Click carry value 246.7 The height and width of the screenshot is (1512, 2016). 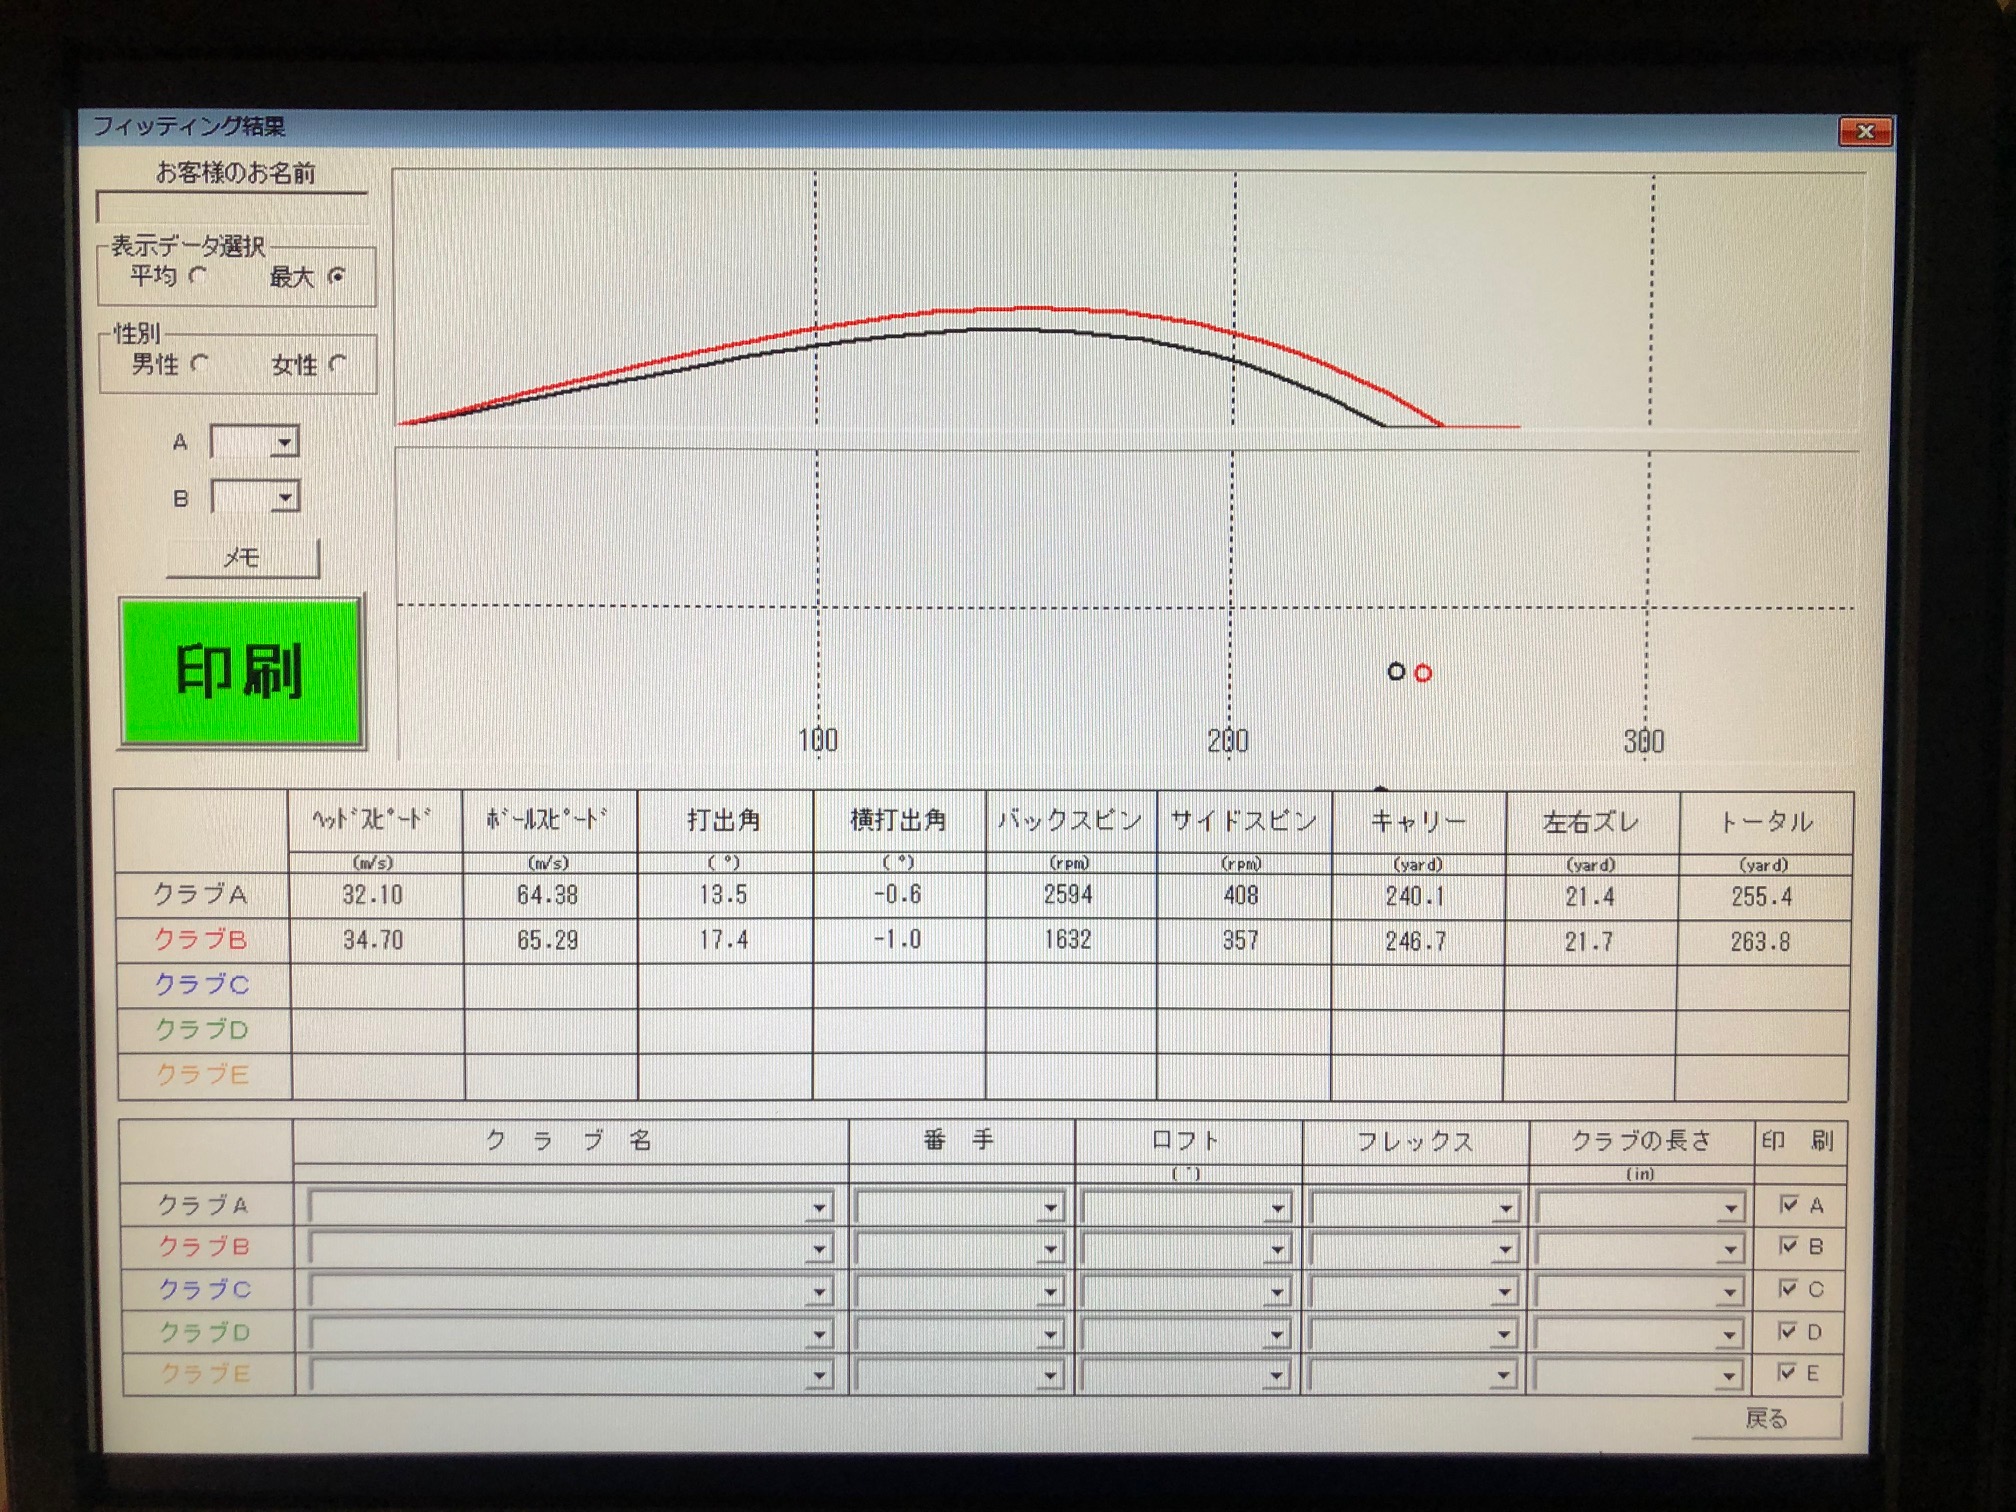coord(1415,942)
